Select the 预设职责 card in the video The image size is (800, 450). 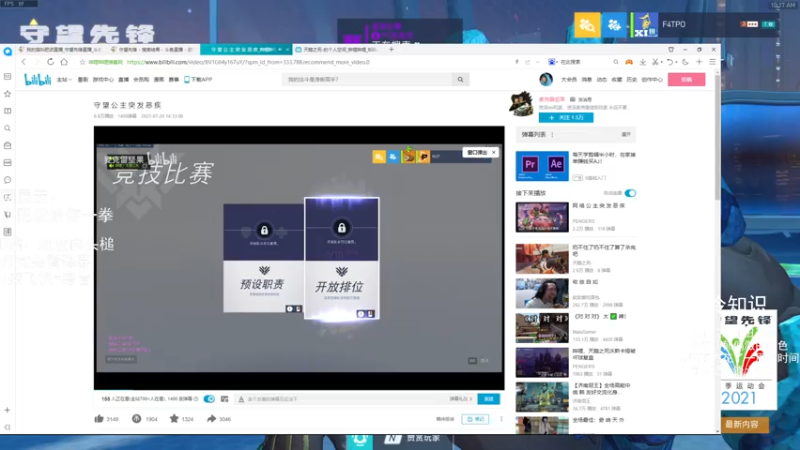coord(263,258)
